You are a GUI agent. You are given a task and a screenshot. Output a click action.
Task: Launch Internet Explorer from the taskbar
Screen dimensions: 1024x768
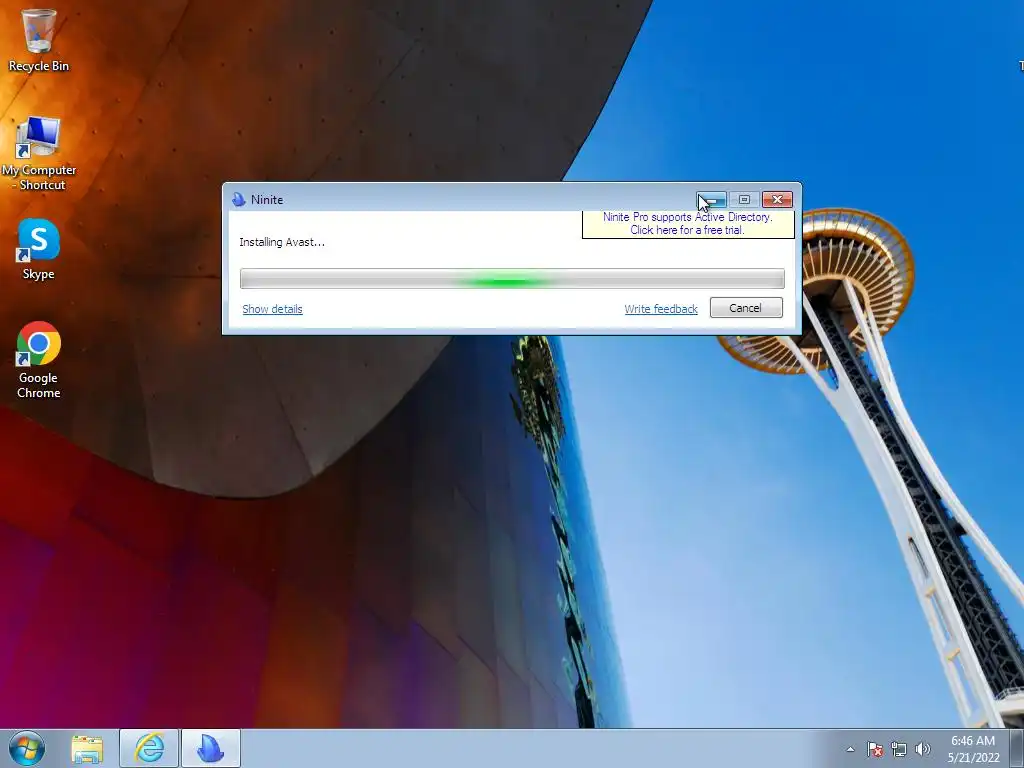[149, 749]
